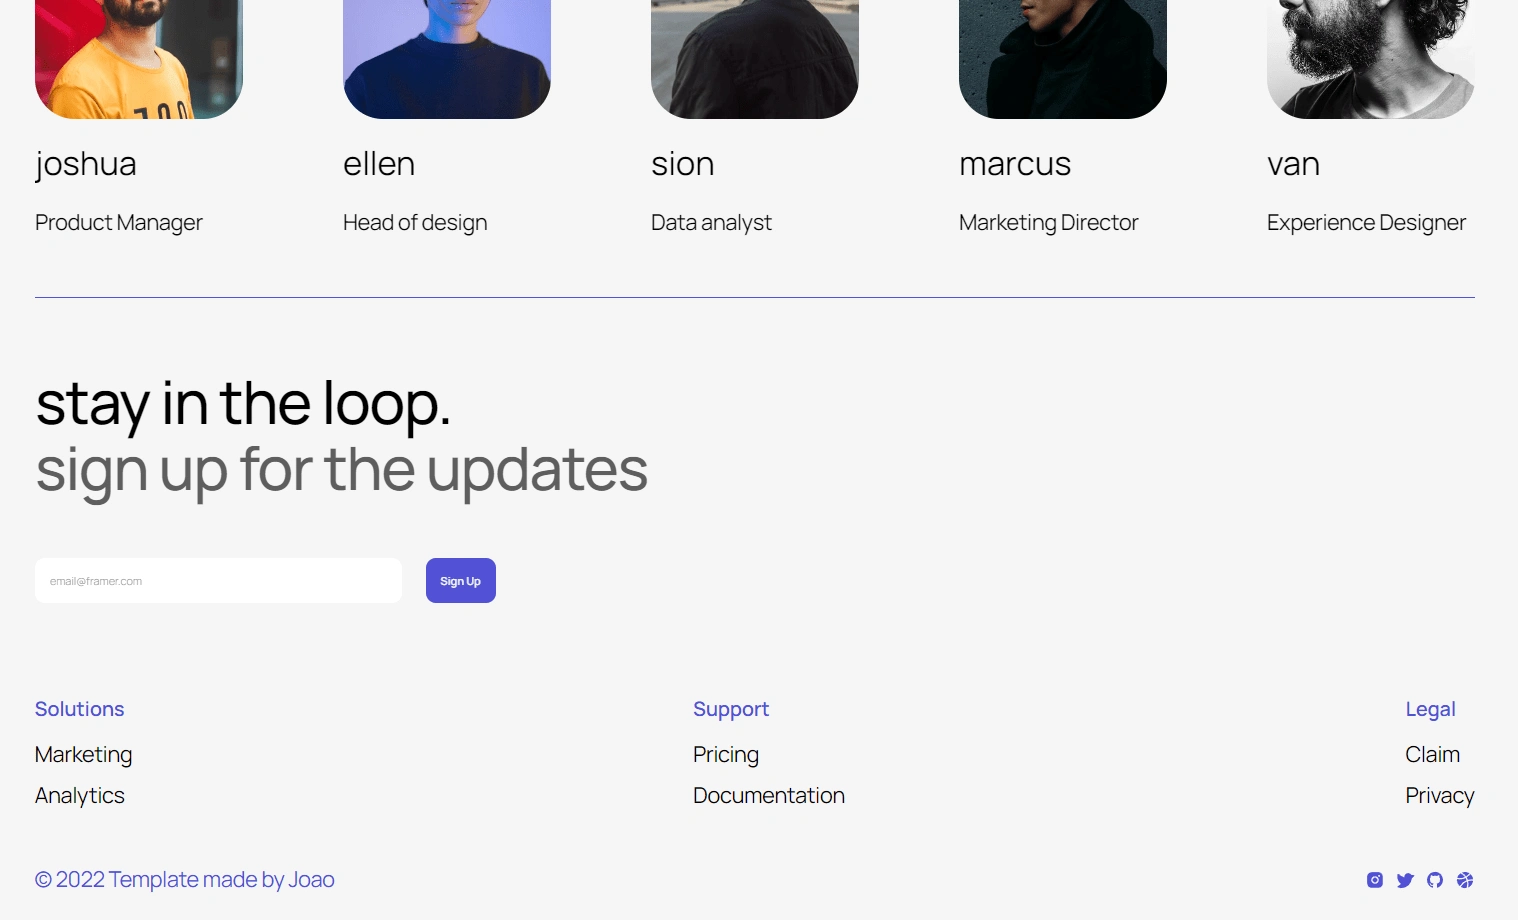
Task: Click sion's profile photo
Action: tap(755, 59)
